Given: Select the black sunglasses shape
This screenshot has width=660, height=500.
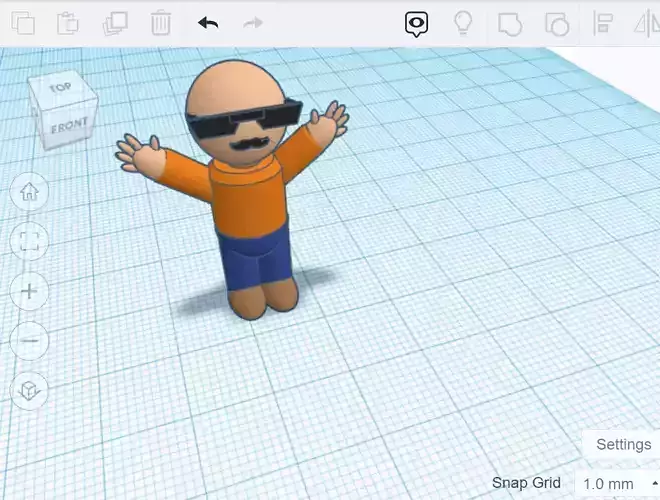Looking at the screenshot, I should [x=244, y=118].
